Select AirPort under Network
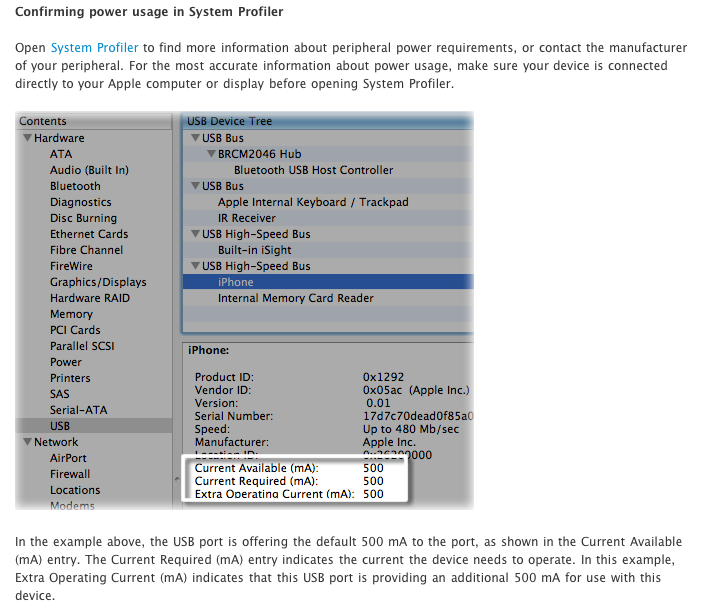The width and height of the screenshot is (721, 608). [68, 458]
